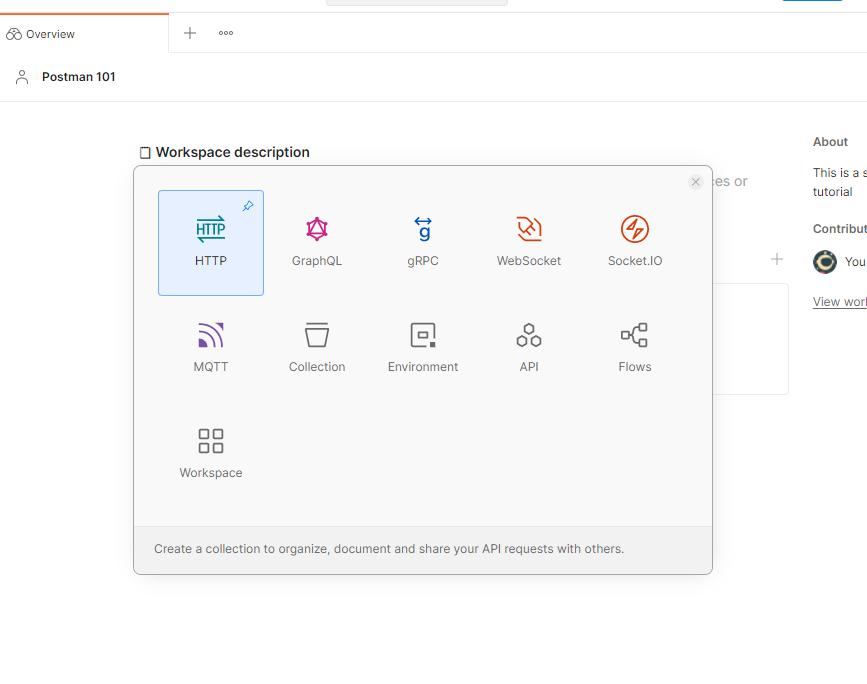Unpin HTTP using the pin icon
Image resolution: width=867 pixels, height=684 pixels.
coord(248,206)
